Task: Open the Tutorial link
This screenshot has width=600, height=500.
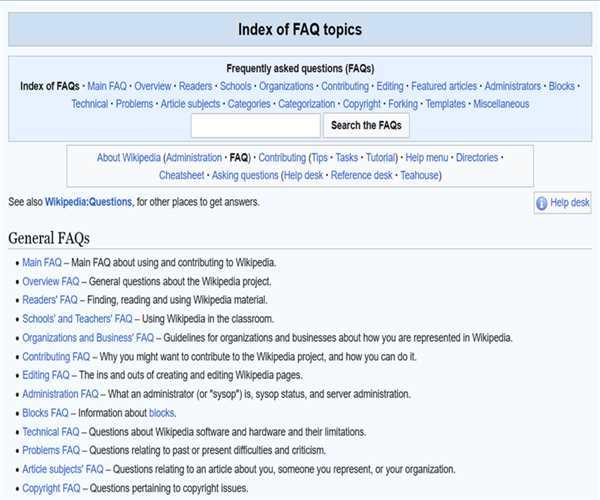Action: click(x=380, y=158)
